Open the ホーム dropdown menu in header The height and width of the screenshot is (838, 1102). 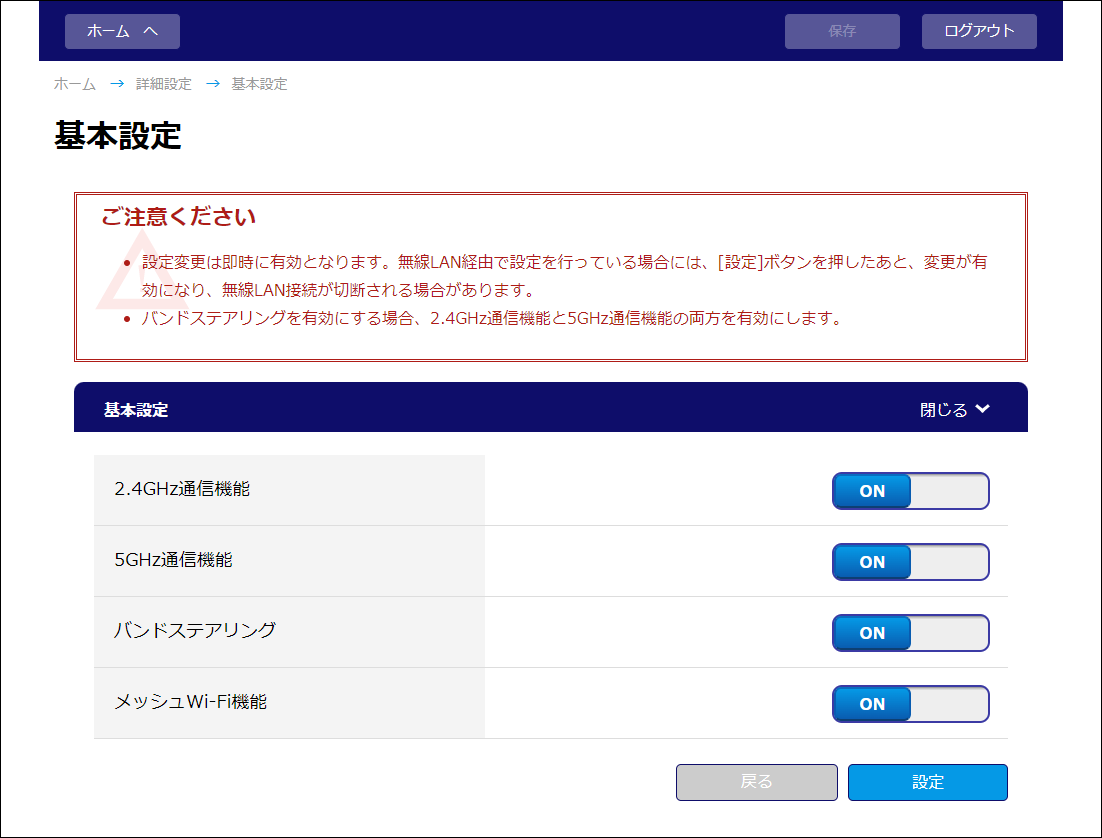[121, 31]
